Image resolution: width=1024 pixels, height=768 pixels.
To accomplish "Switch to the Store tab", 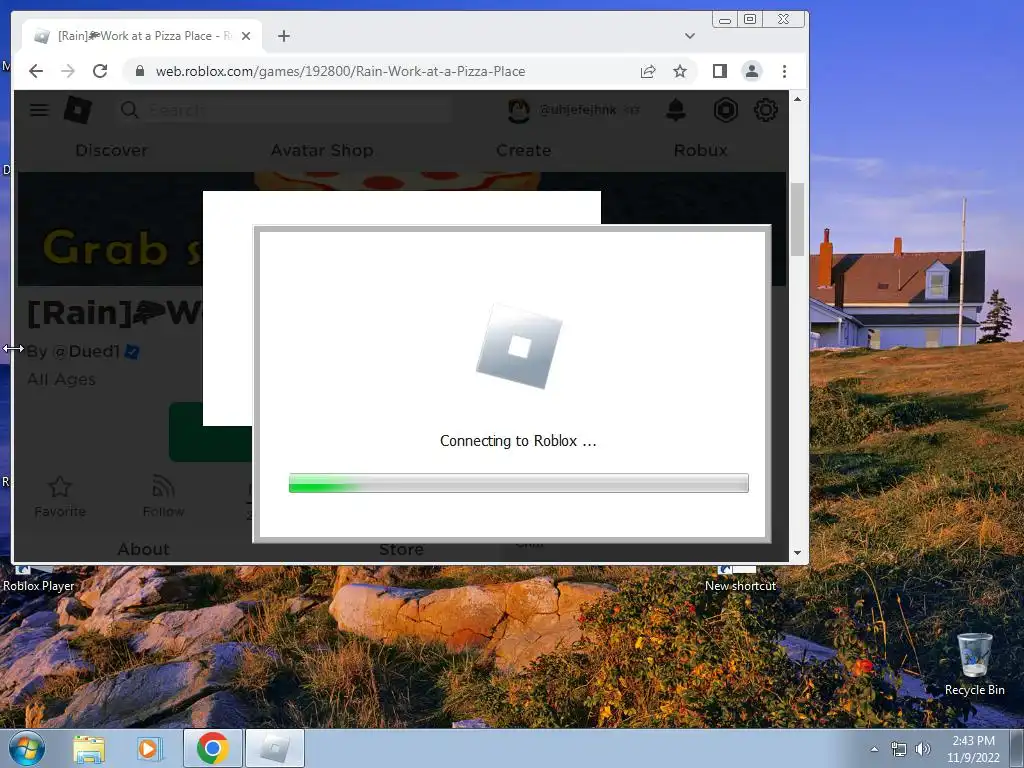I will [401, 550].
